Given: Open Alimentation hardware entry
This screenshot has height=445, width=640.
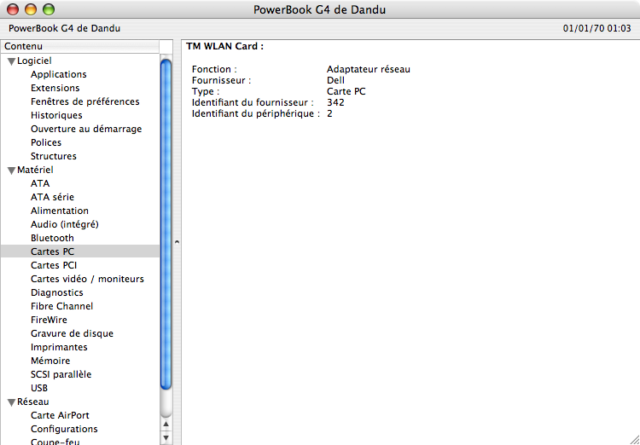Looking at the screenshot, I should click(60, 211).
